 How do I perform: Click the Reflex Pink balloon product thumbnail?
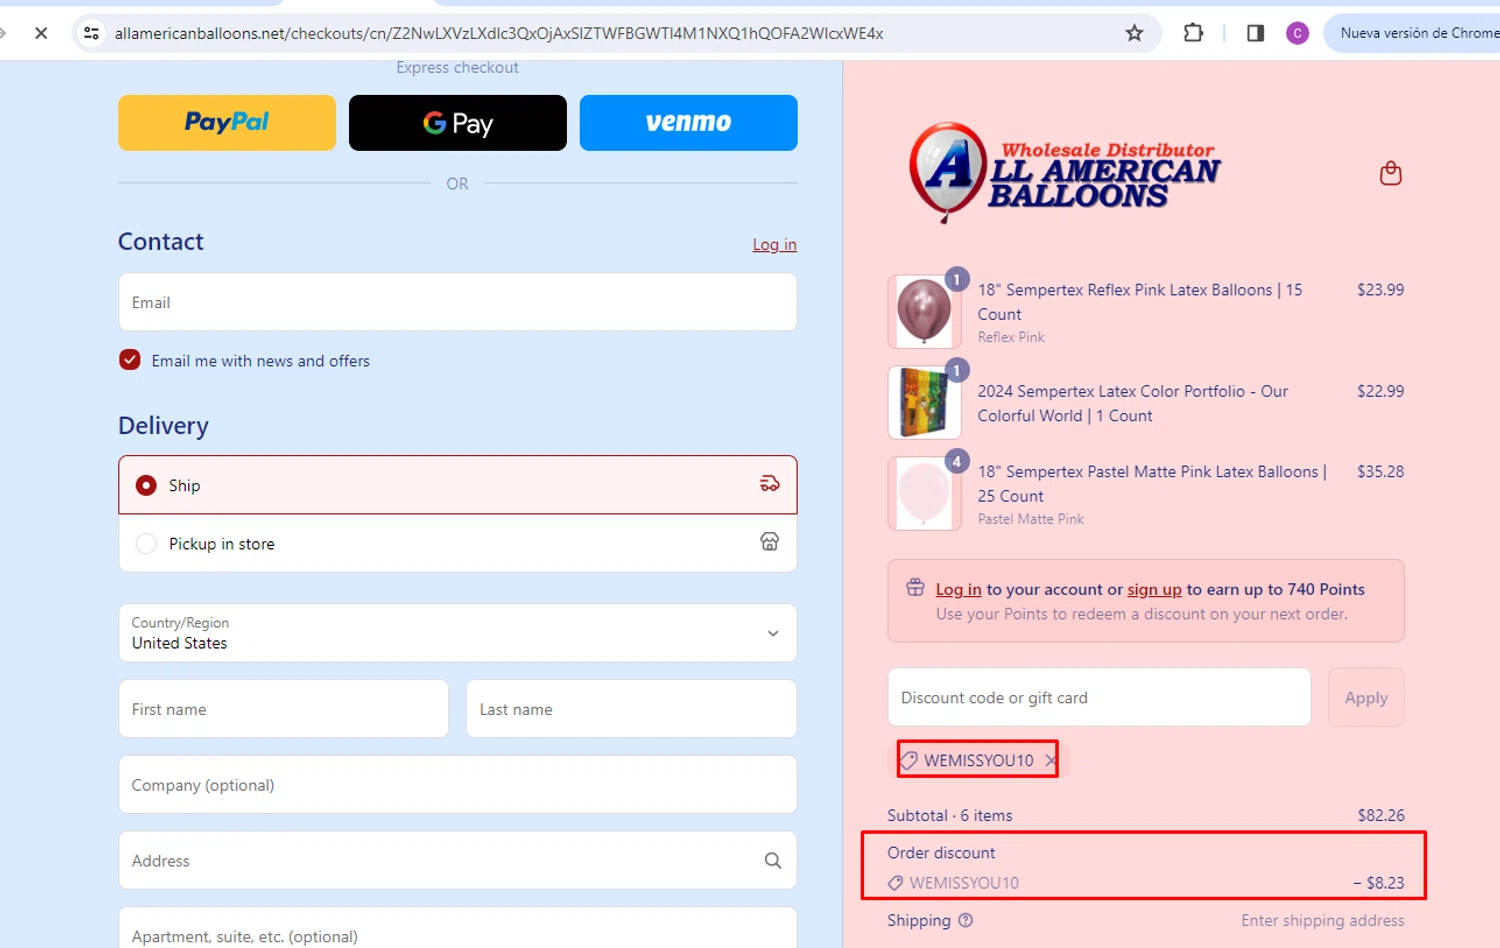(924, 311)
